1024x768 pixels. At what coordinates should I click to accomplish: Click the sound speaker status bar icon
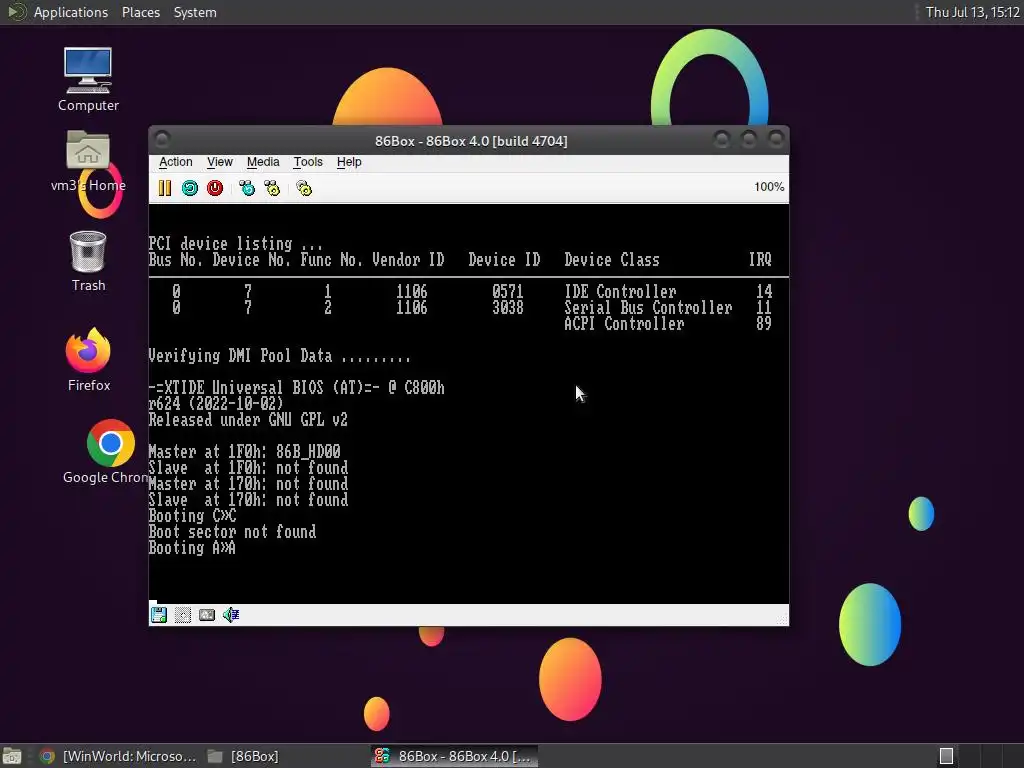231,615
